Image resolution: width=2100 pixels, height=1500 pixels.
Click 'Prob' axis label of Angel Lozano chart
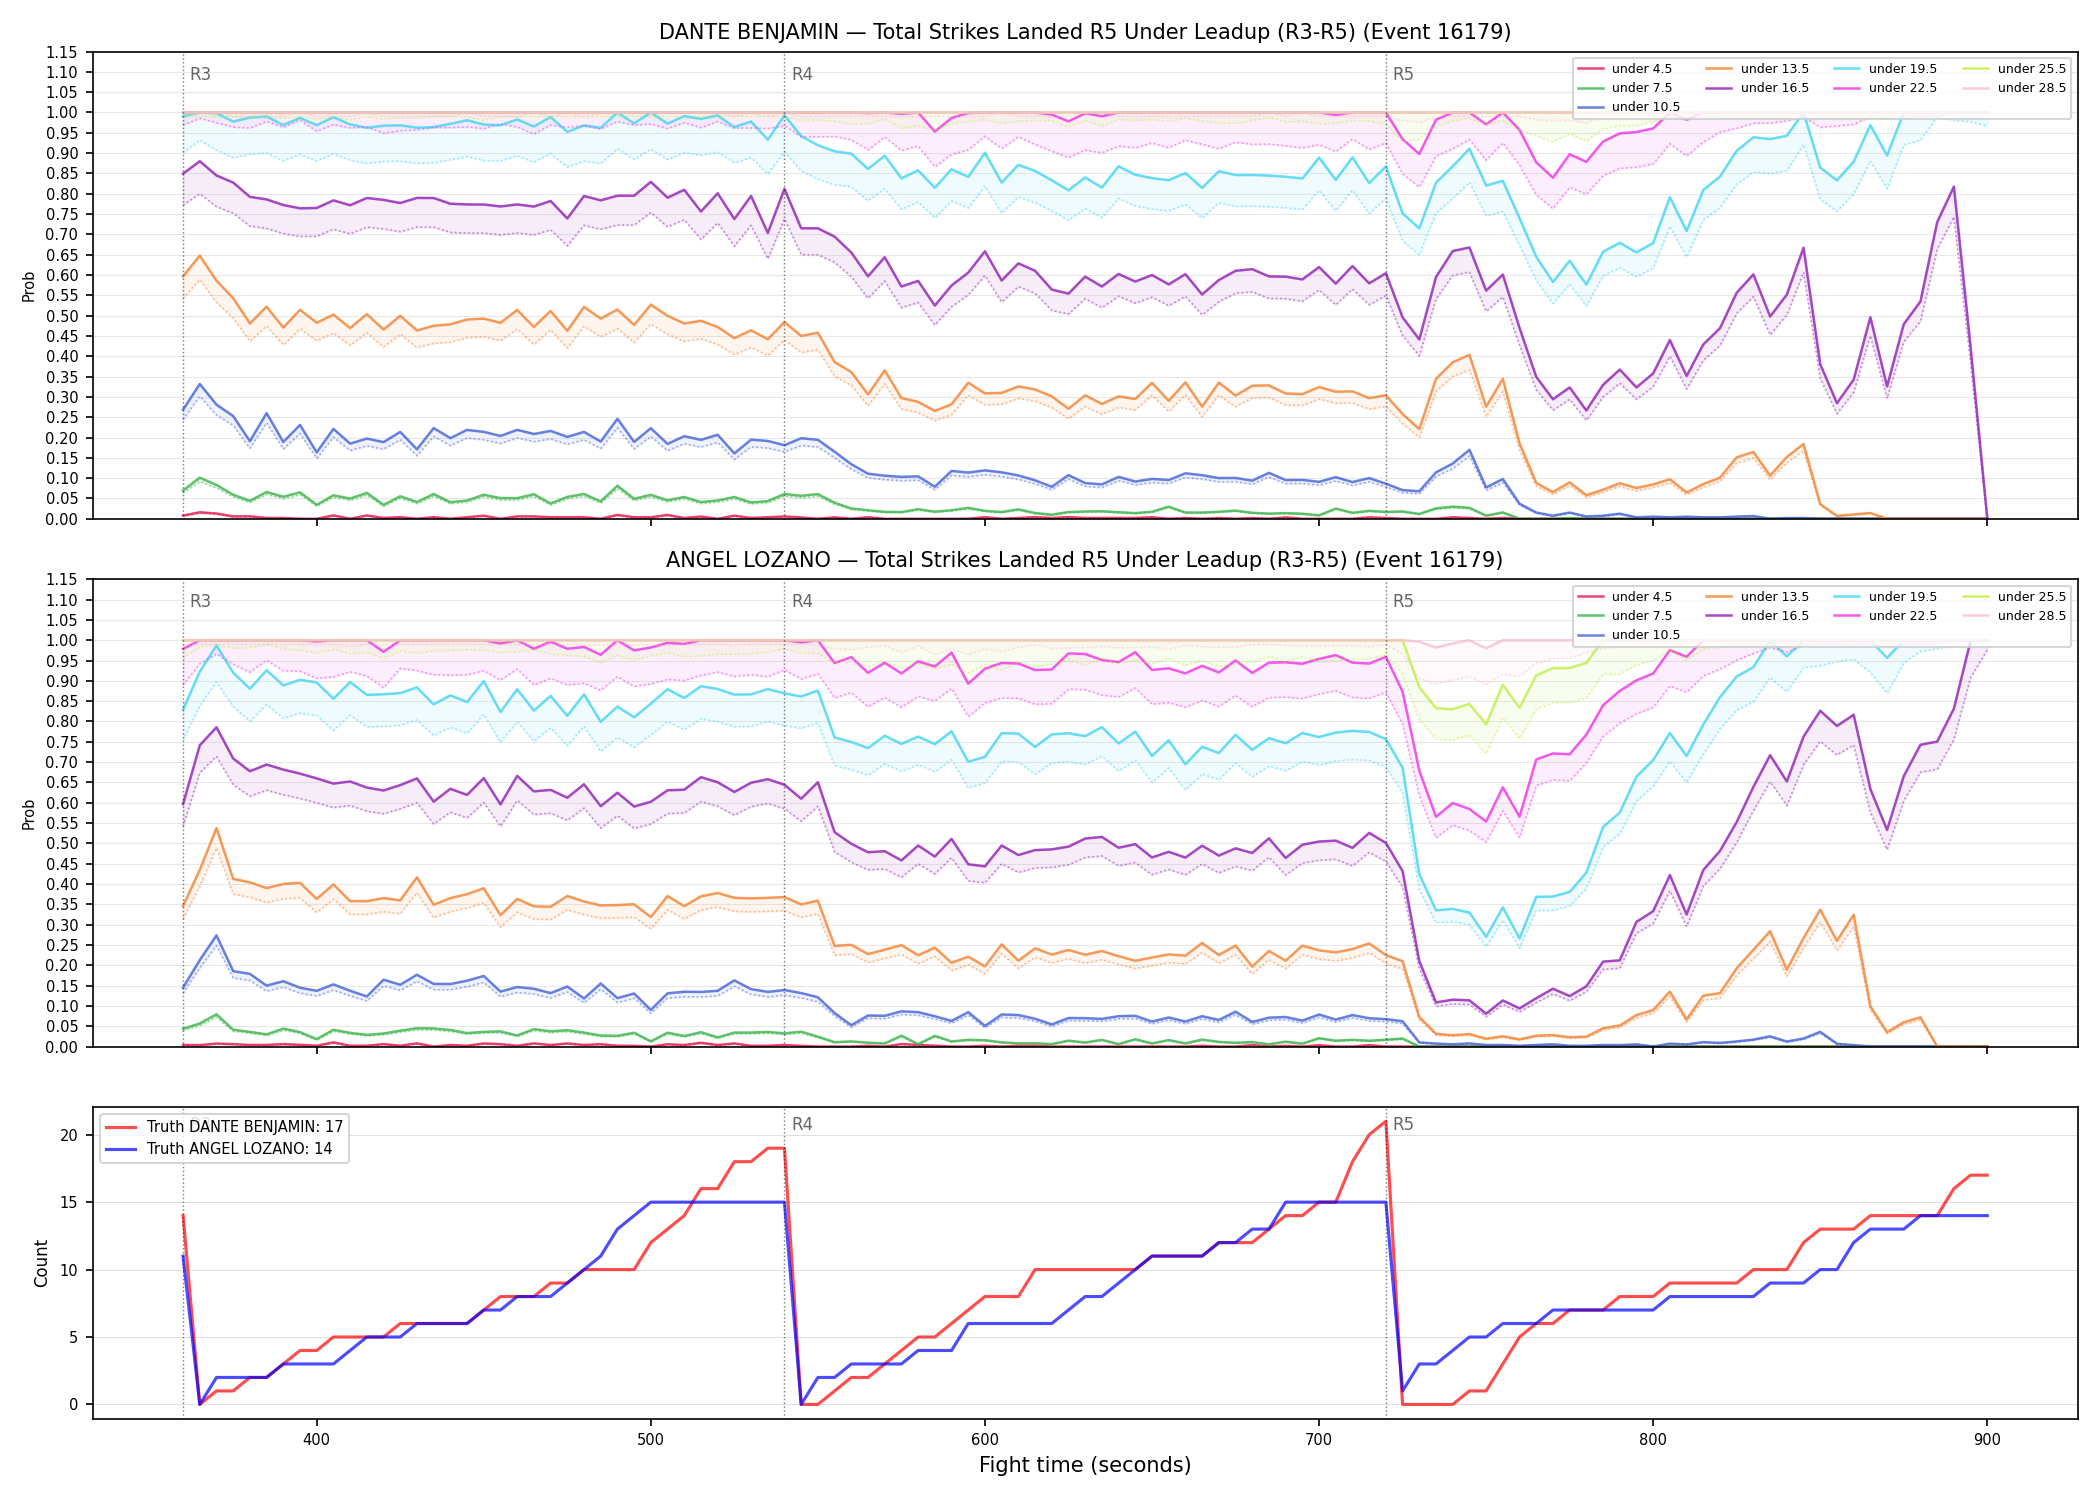click(x=28, y=814)
